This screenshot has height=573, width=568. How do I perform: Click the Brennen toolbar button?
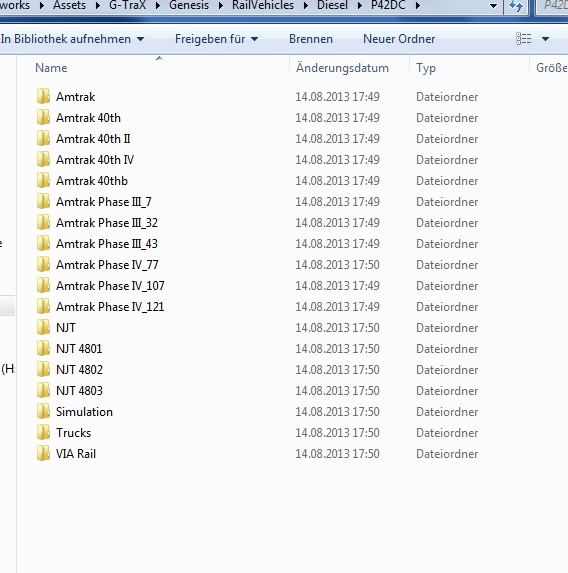[311, 39]
